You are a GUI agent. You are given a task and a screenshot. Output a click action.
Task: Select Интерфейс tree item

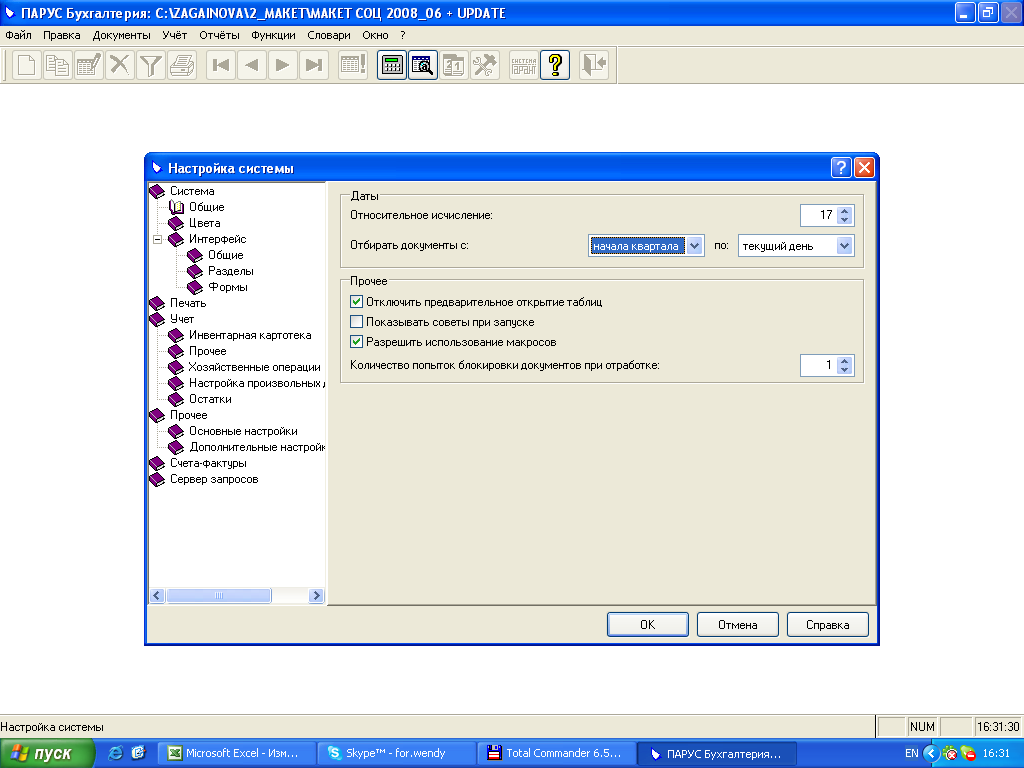tap(217, 239)
